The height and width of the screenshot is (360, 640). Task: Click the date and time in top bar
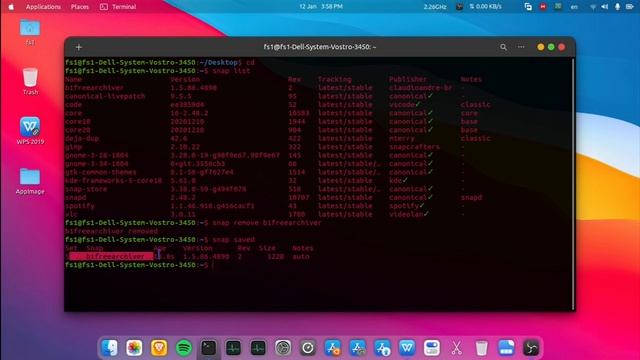click(x=321, y=7)
